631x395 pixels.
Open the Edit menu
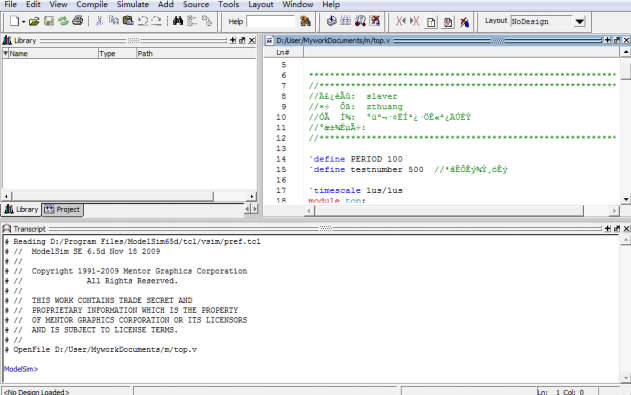(x=33, y=4)
